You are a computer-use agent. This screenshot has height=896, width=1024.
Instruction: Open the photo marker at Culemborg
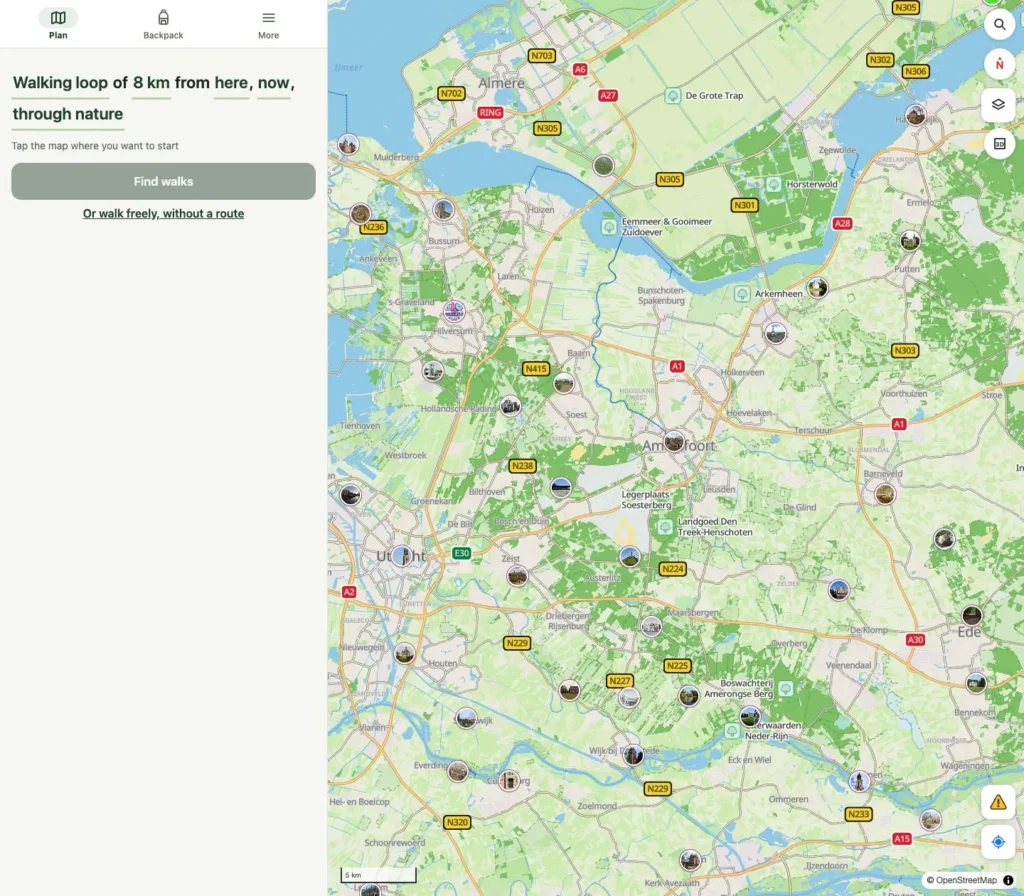point(509,780)
